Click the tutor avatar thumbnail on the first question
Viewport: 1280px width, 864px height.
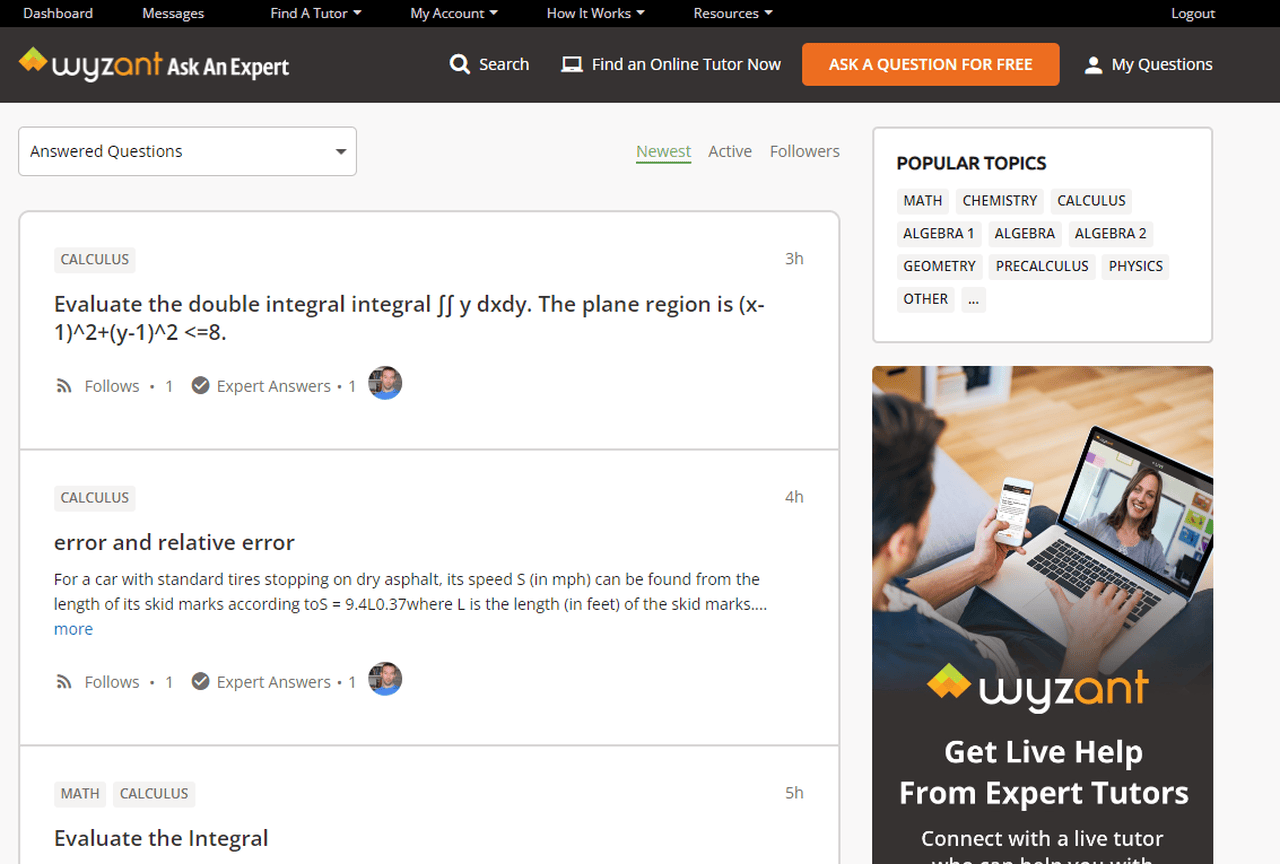tap(385, 382)
